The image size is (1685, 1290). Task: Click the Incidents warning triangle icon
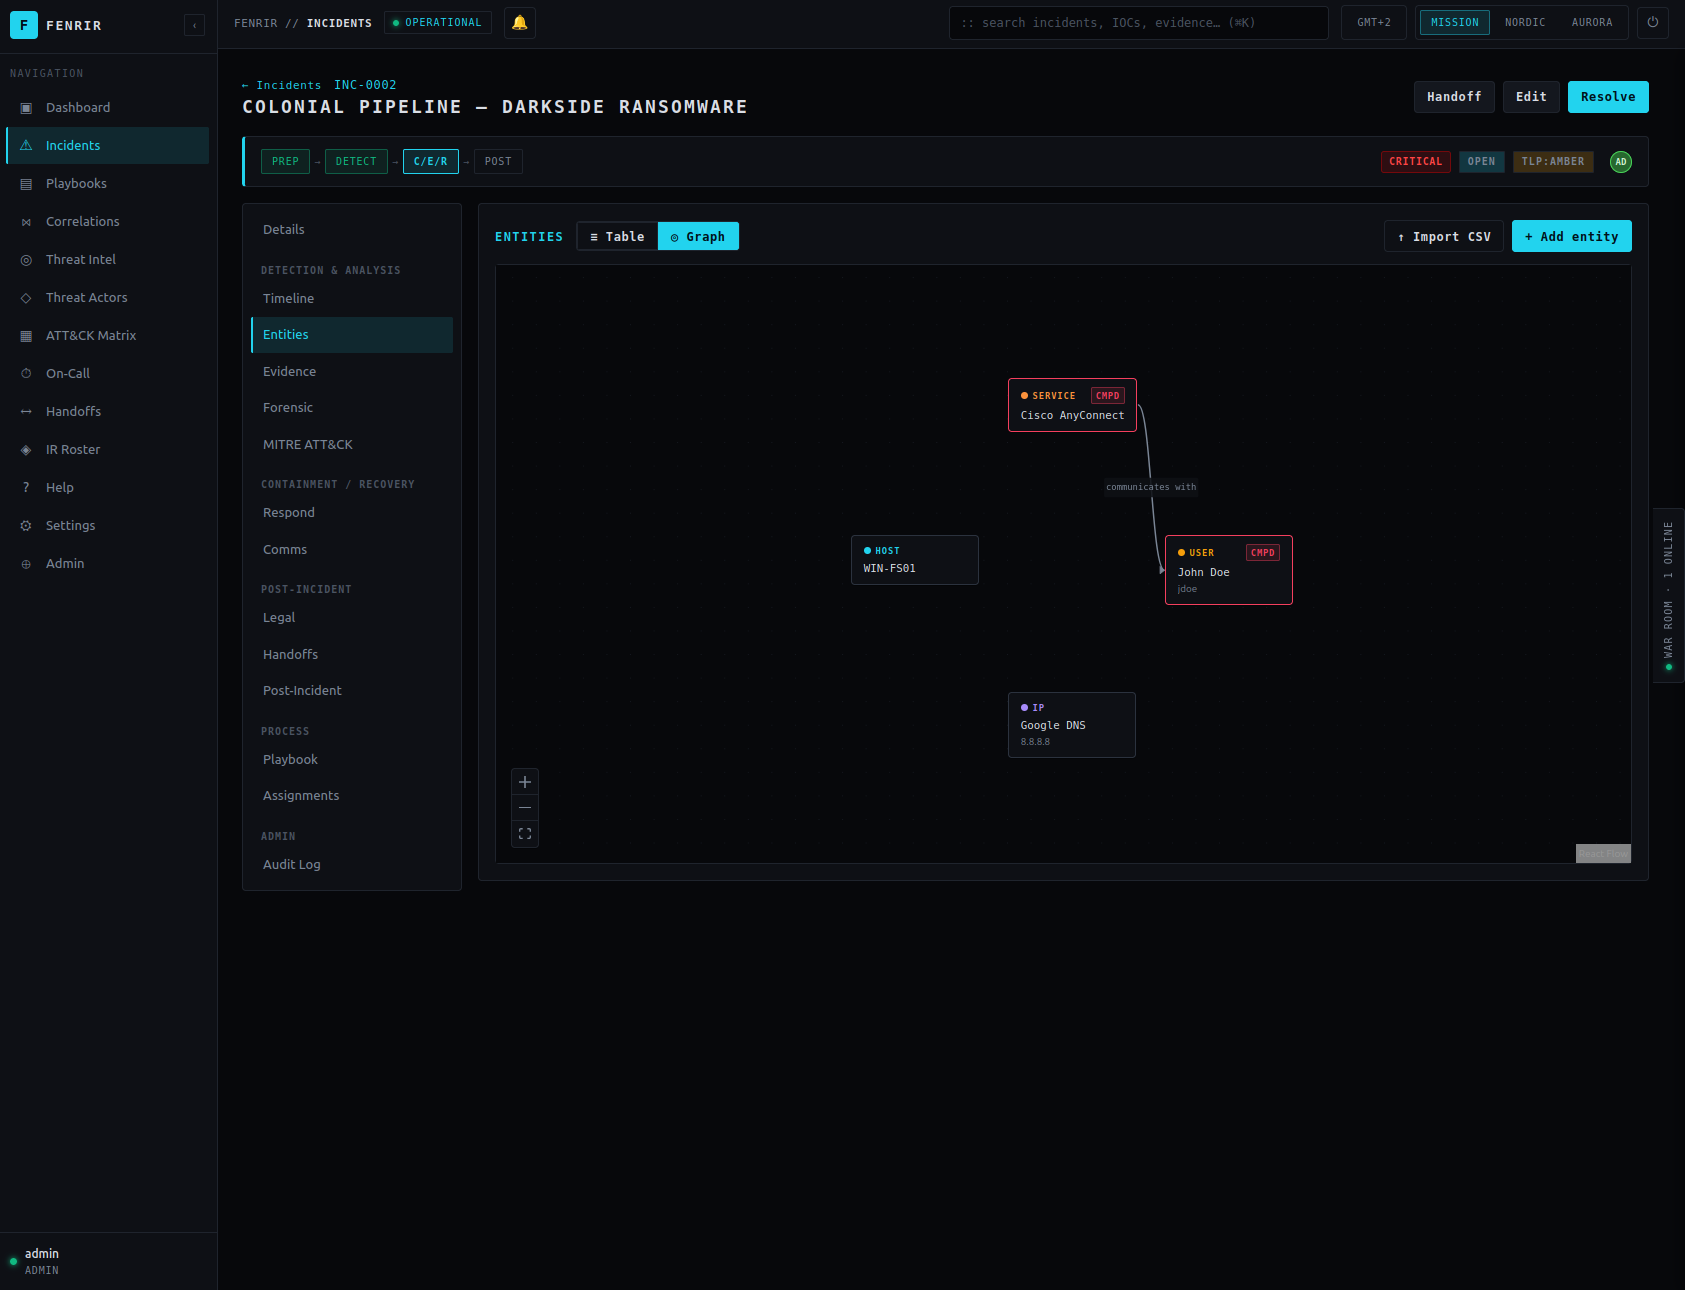tap(26, 146)
